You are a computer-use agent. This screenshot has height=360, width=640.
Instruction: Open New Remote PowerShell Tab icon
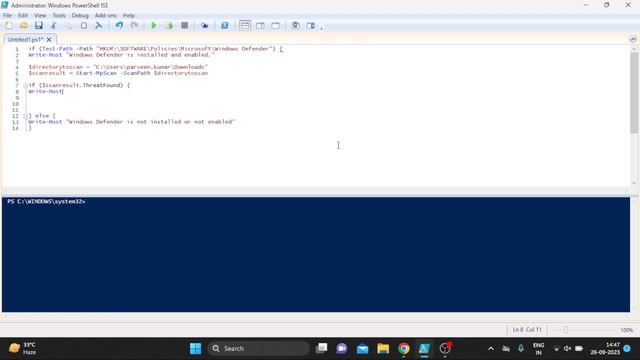click(x=204, y=26)
